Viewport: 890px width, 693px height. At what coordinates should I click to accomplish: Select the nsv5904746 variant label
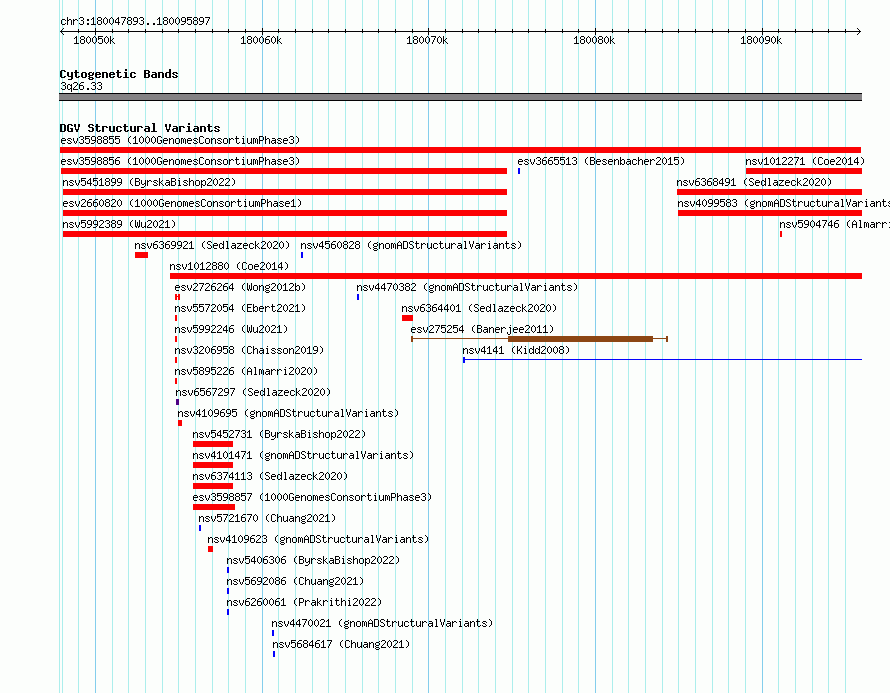click(834, 224)
